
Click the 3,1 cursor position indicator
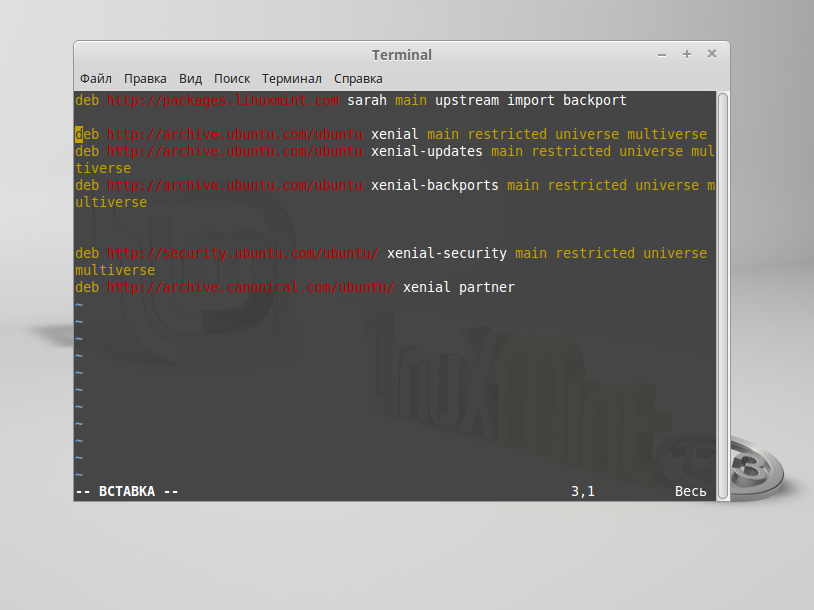click(x=583, y=491)
